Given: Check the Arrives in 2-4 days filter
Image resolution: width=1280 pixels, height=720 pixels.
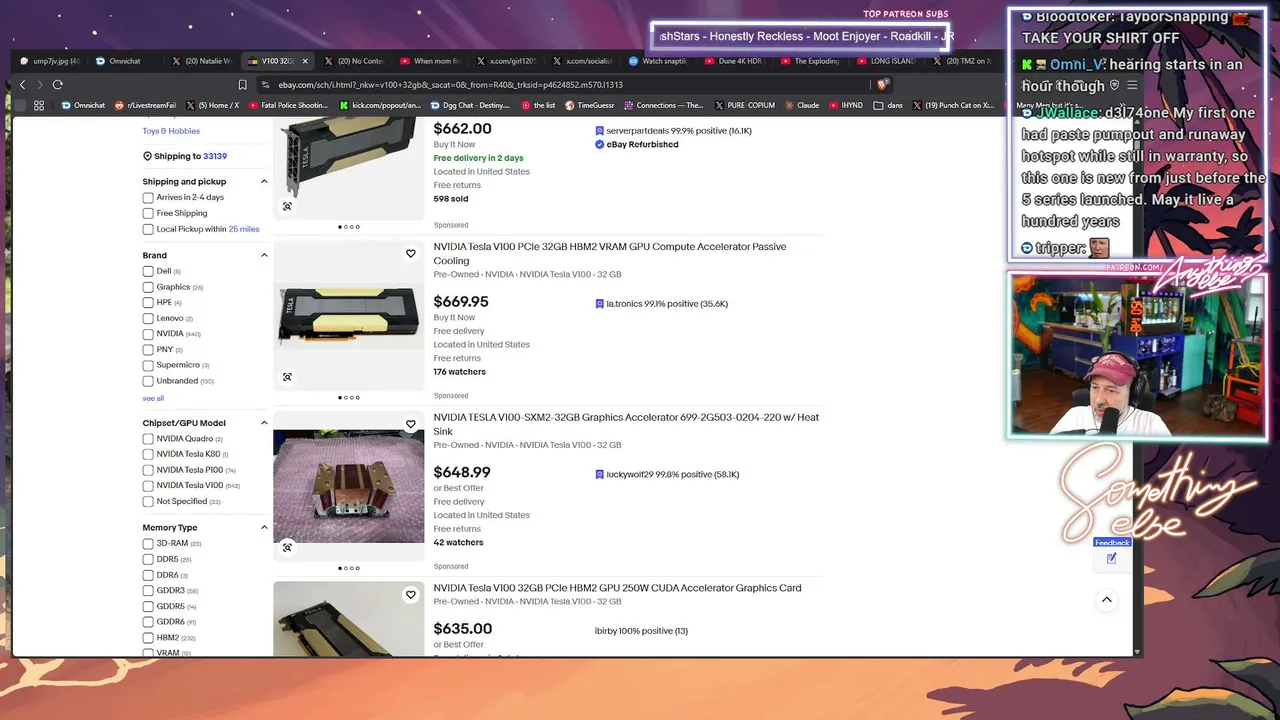Looking at the screenshot, I should pos(148,198).
